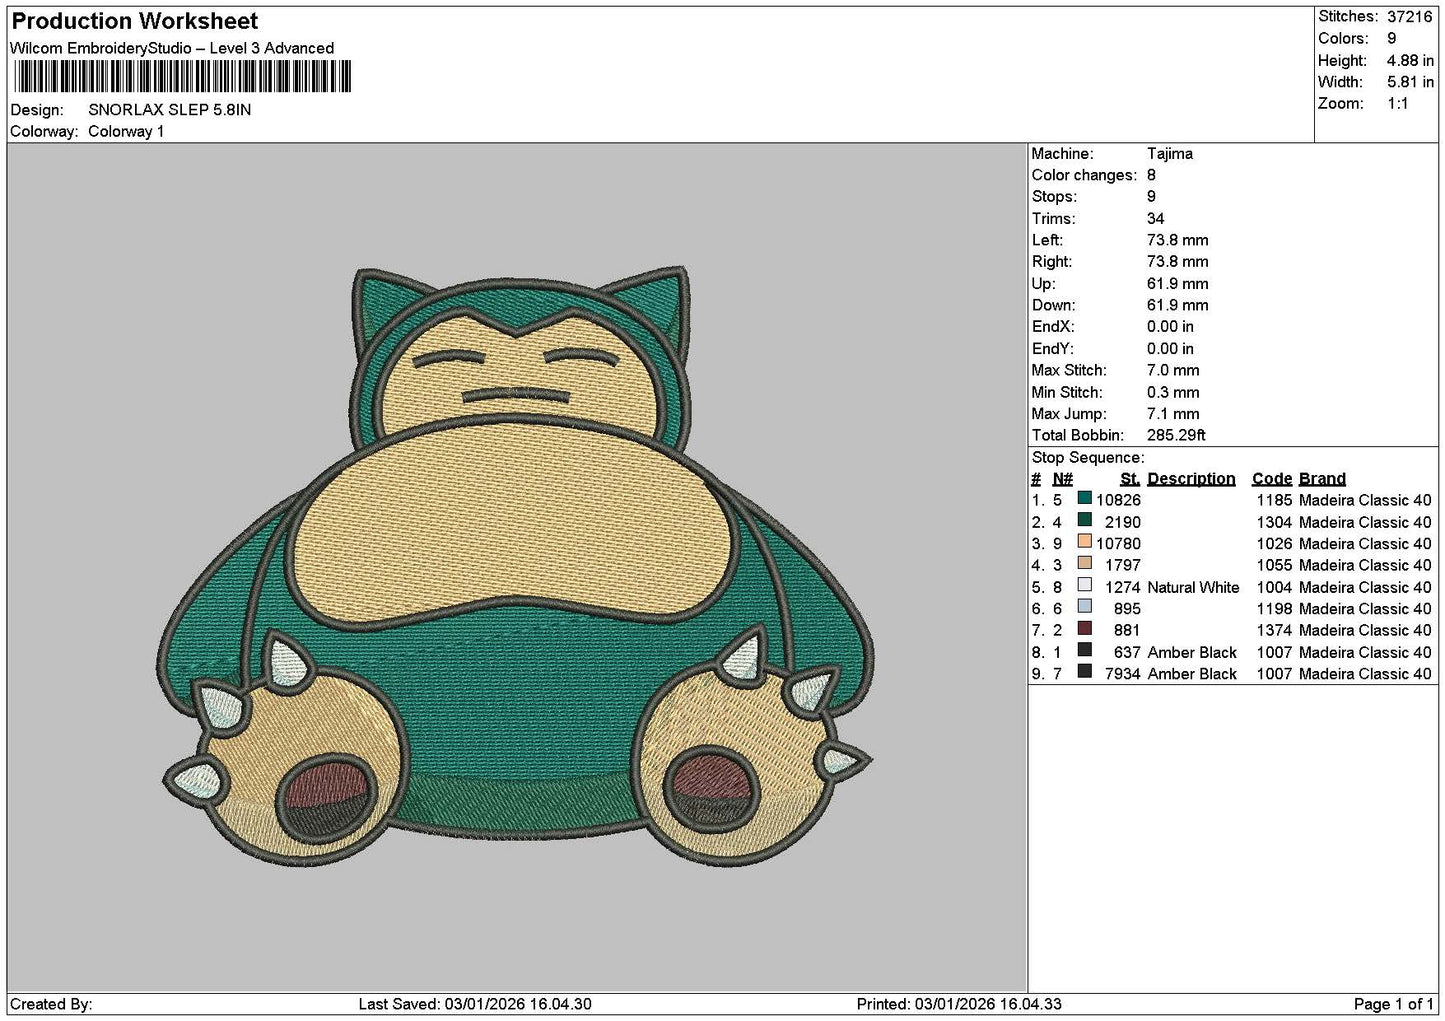Click the Natural White description text
Screen dimensions: 1445x1021
point(1193,588)
